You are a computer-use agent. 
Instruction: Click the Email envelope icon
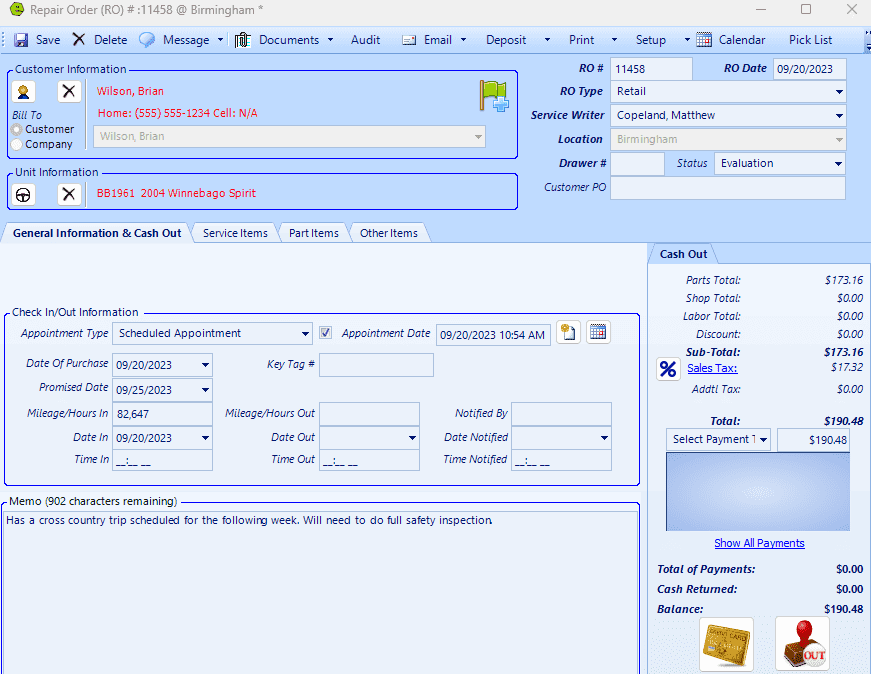click(x=409, y=40)
